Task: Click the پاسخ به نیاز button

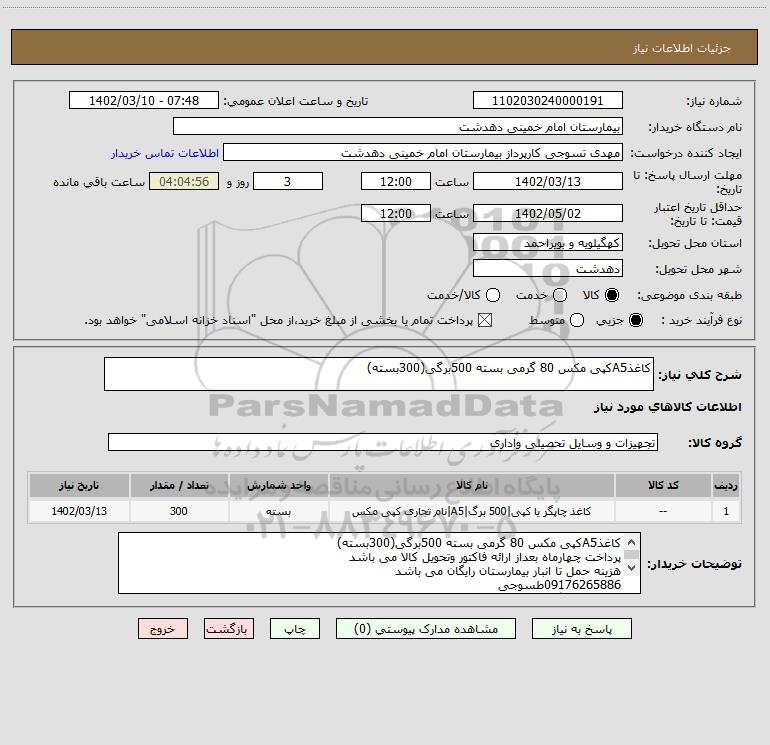Action: (x=582, y=629)
